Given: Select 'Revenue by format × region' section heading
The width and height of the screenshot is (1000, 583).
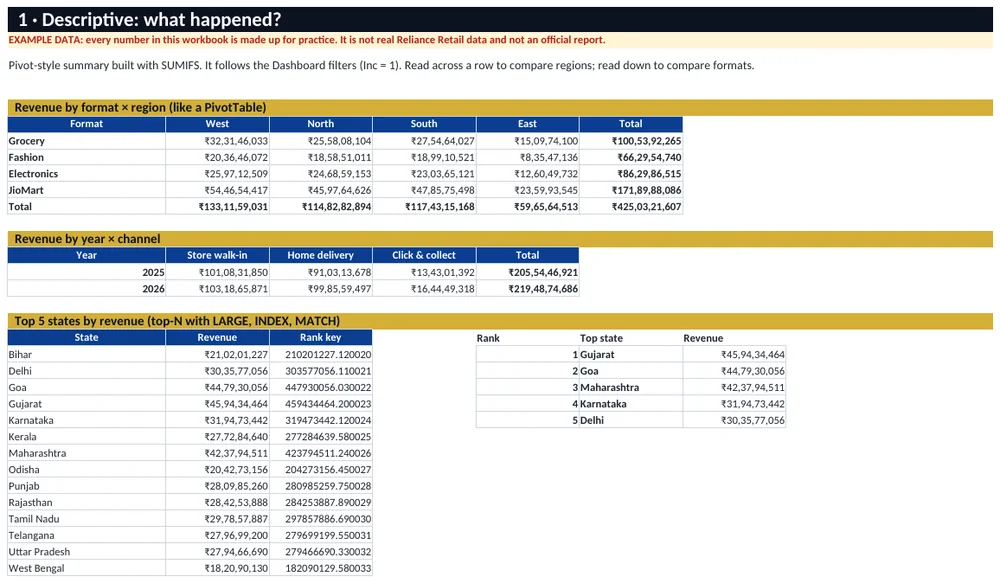Looking at the screenshot, I should tap(140, 107).
